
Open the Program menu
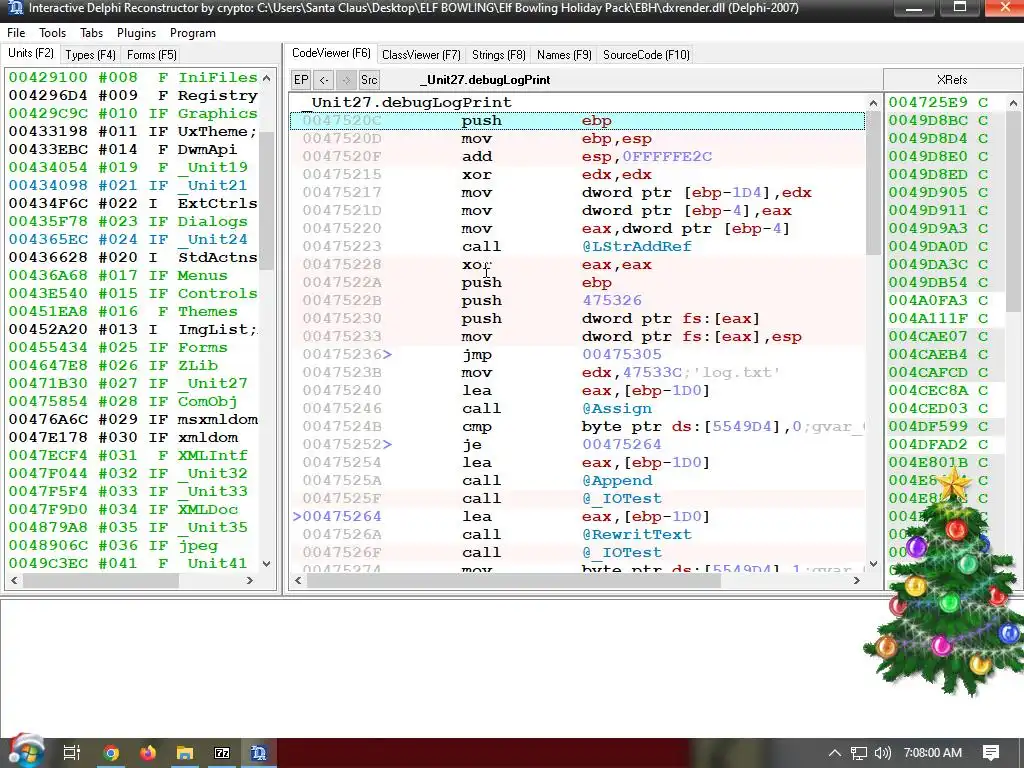(193, 33)
